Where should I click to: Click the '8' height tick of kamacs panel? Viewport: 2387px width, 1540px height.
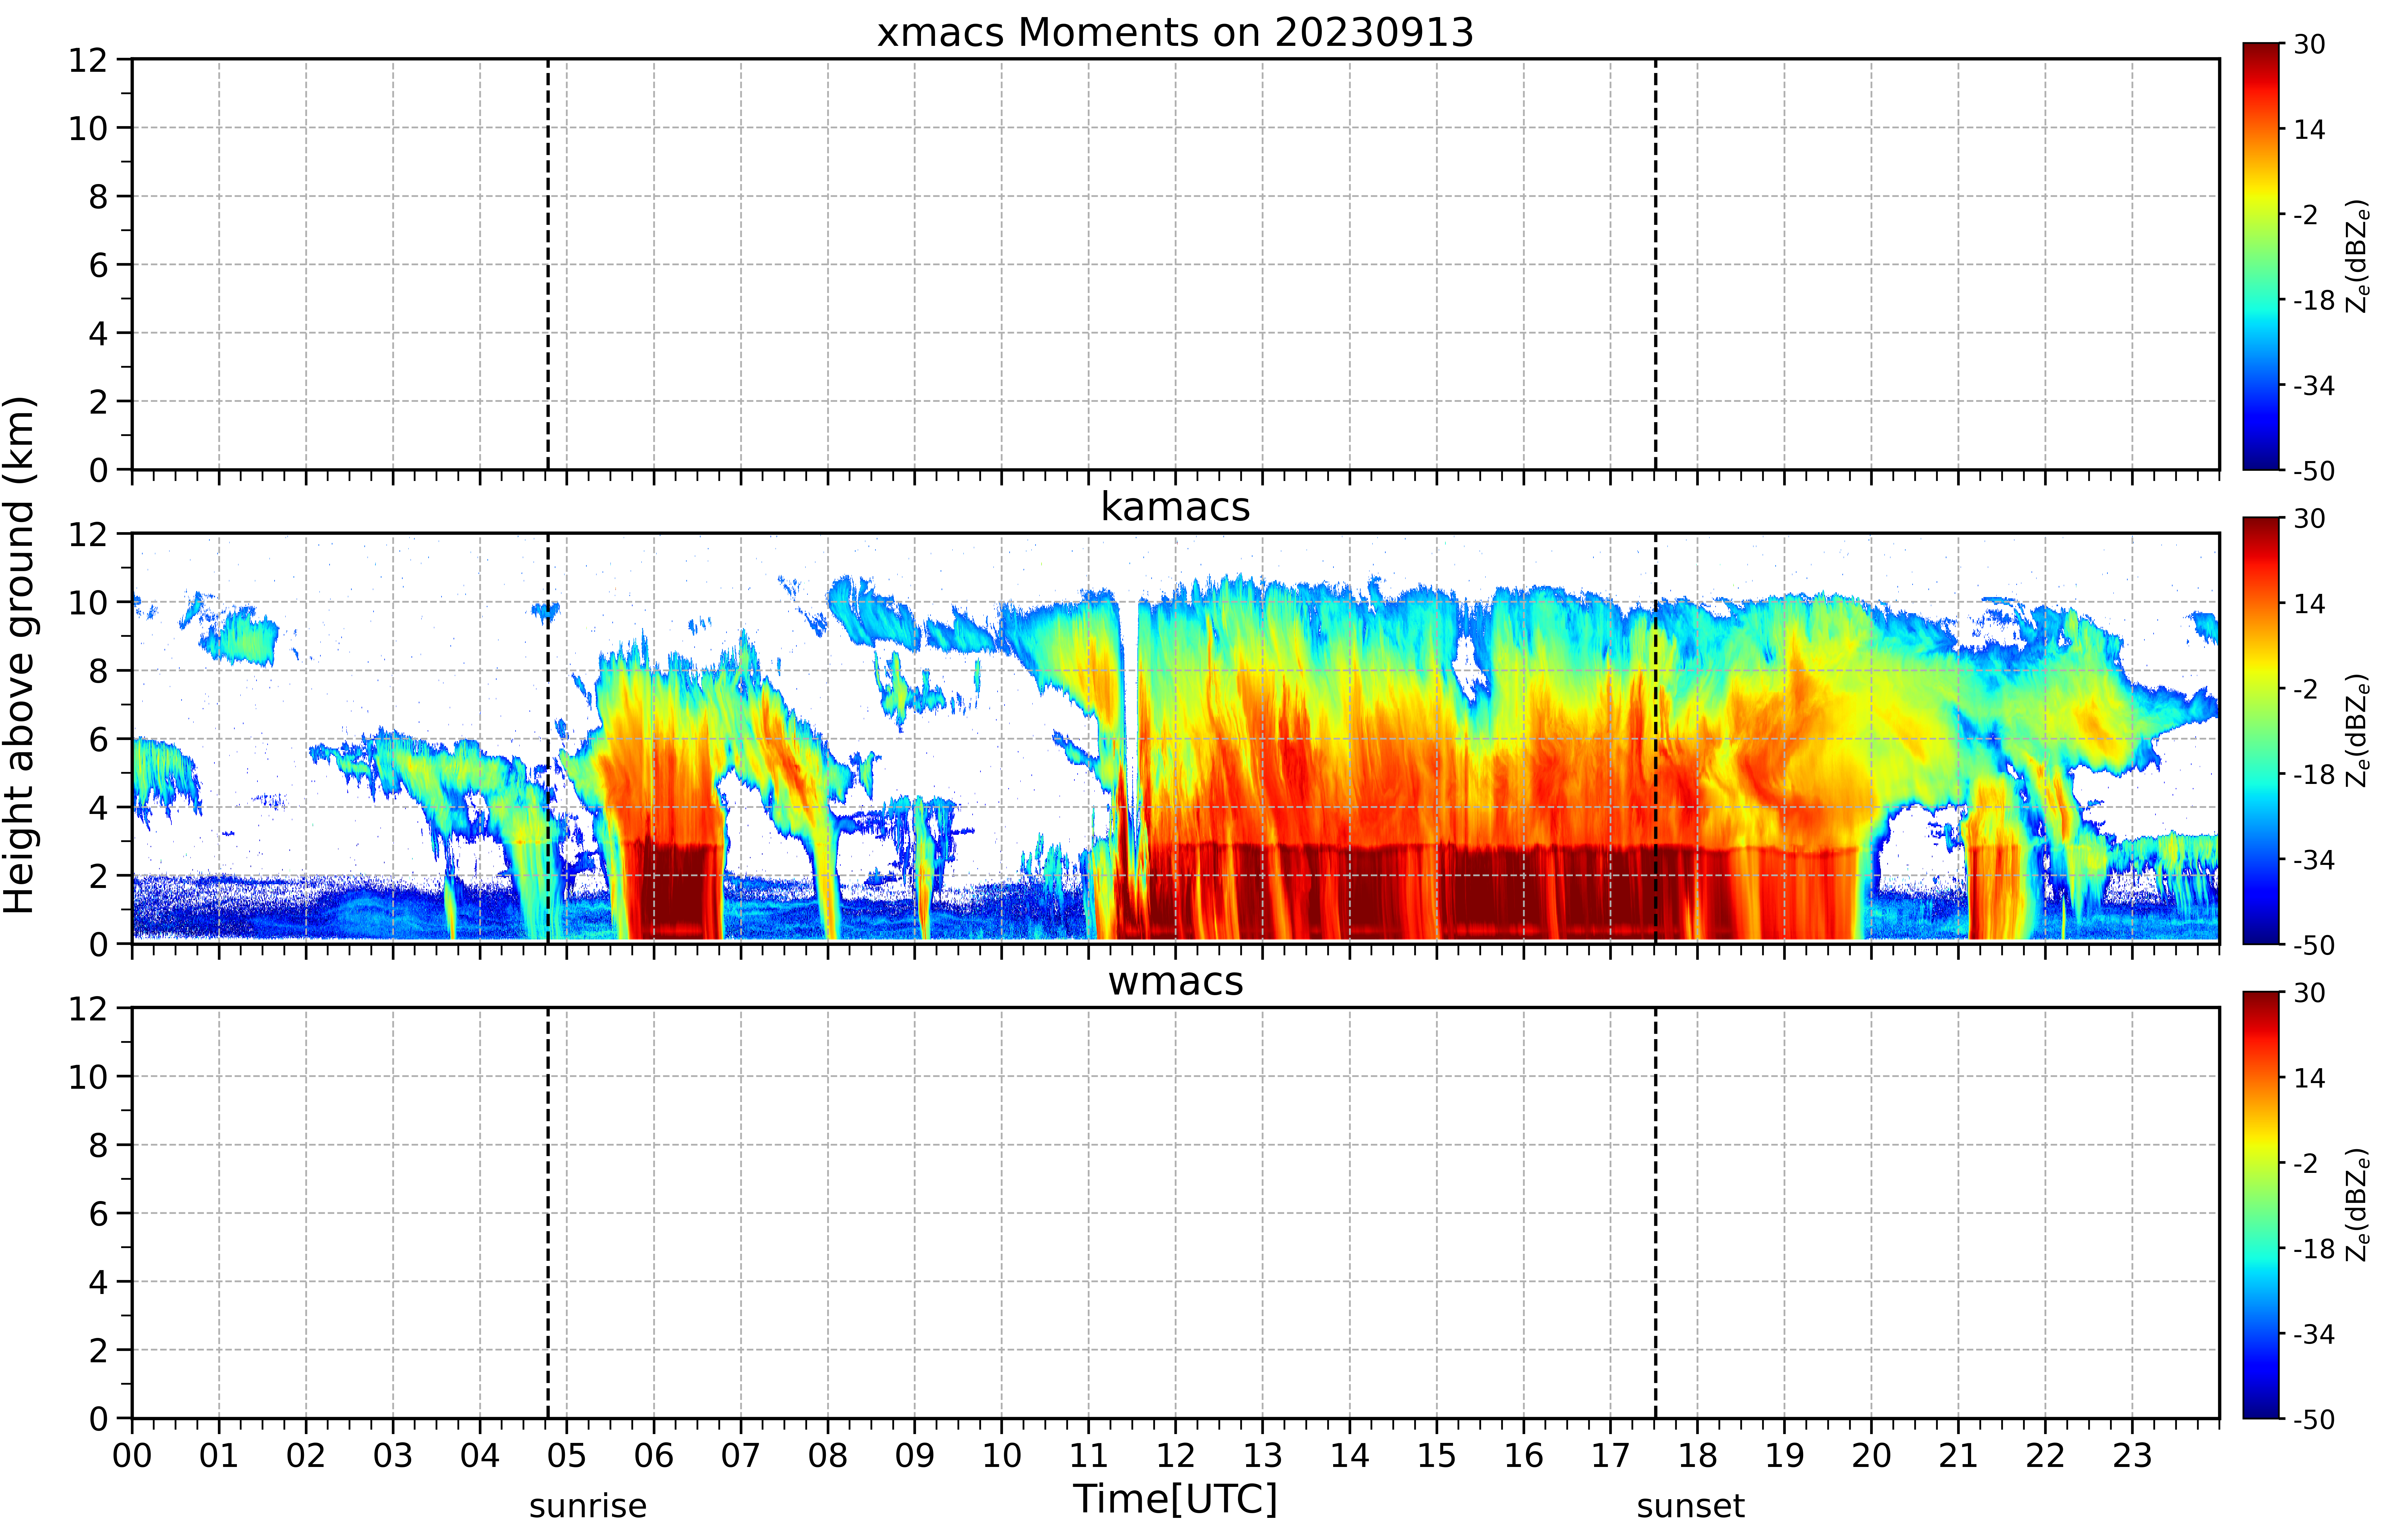[98, 671]
